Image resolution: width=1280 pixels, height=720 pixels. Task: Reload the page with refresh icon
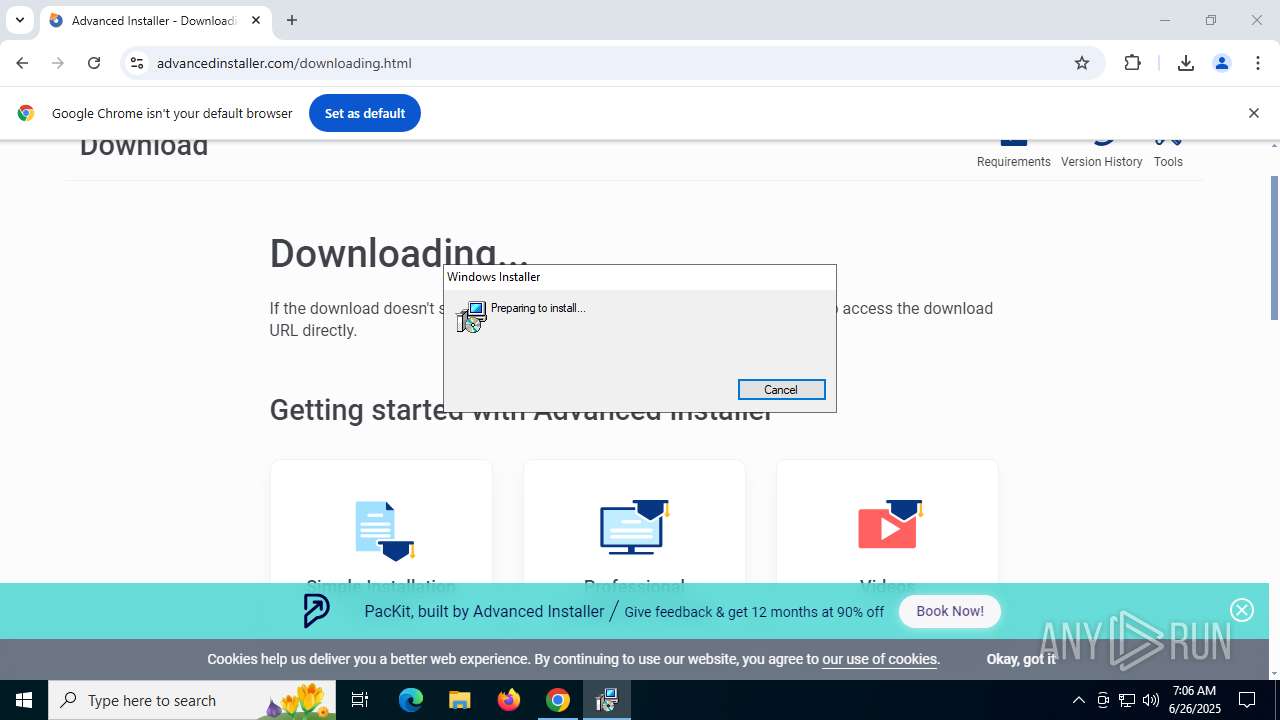pos(94,63)
